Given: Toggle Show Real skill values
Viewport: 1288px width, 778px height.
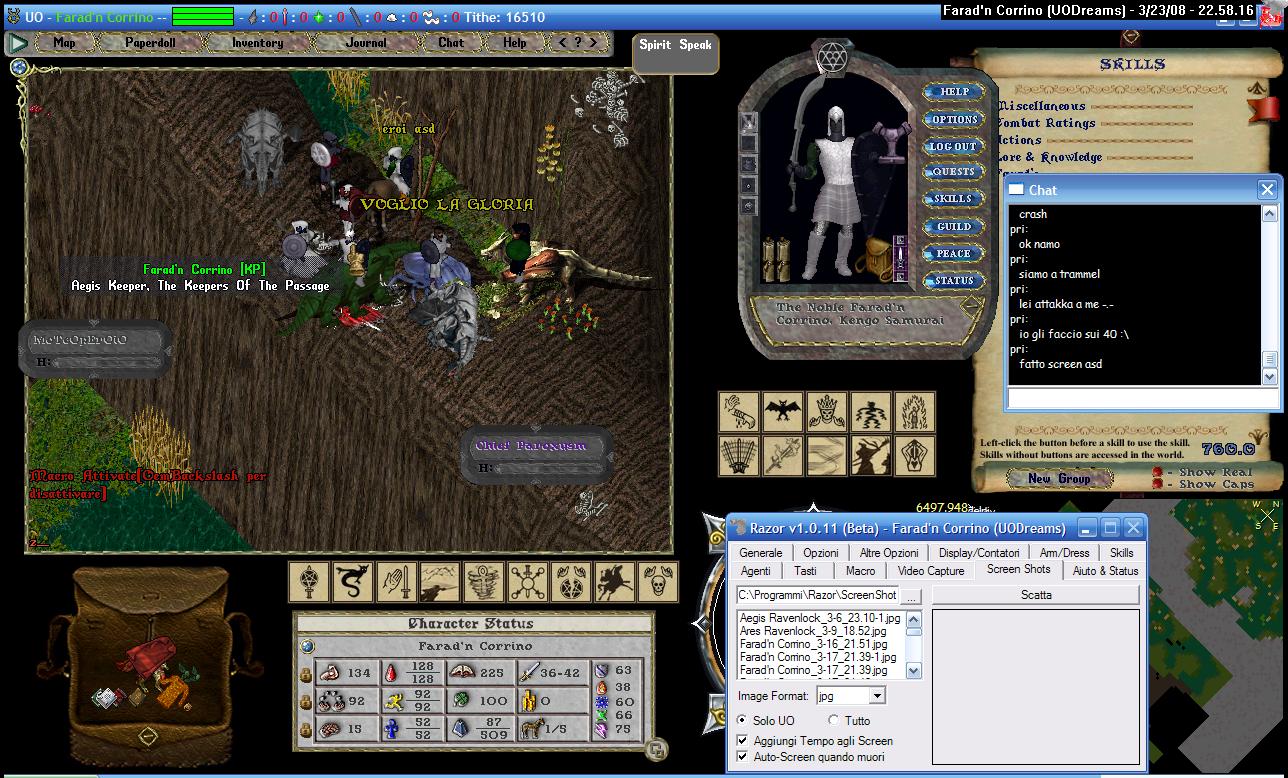Looking at the screenshot, I should (1157, 472).
